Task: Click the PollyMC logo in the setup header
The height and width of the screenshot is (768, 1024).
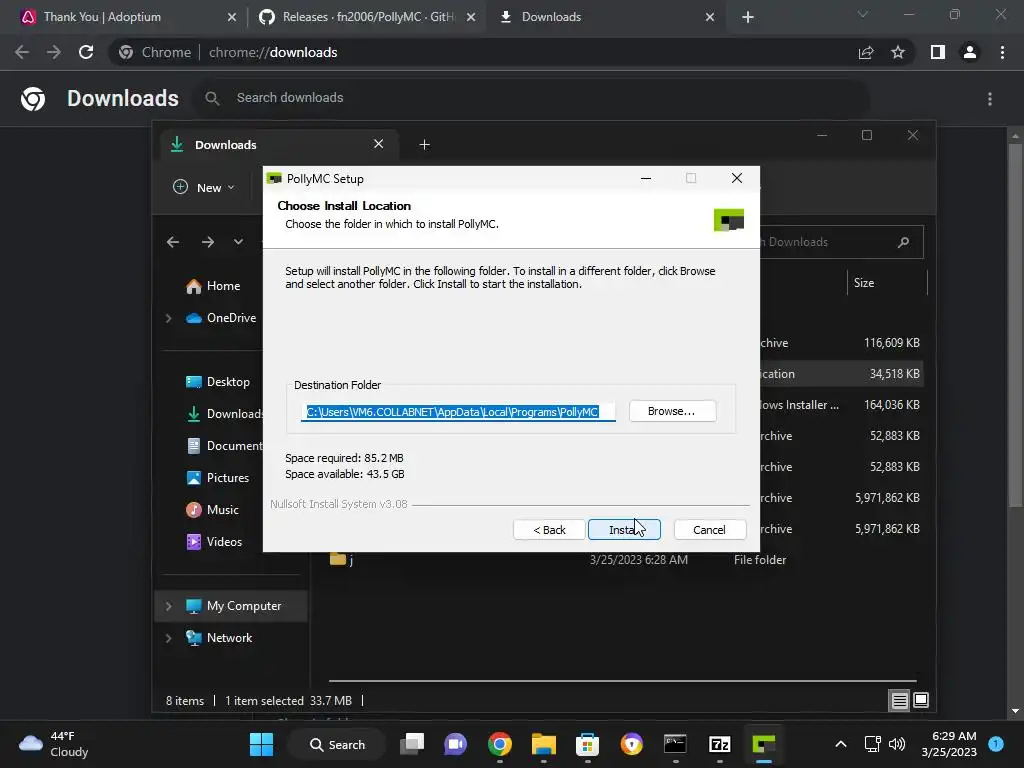Action: (729, 220)
